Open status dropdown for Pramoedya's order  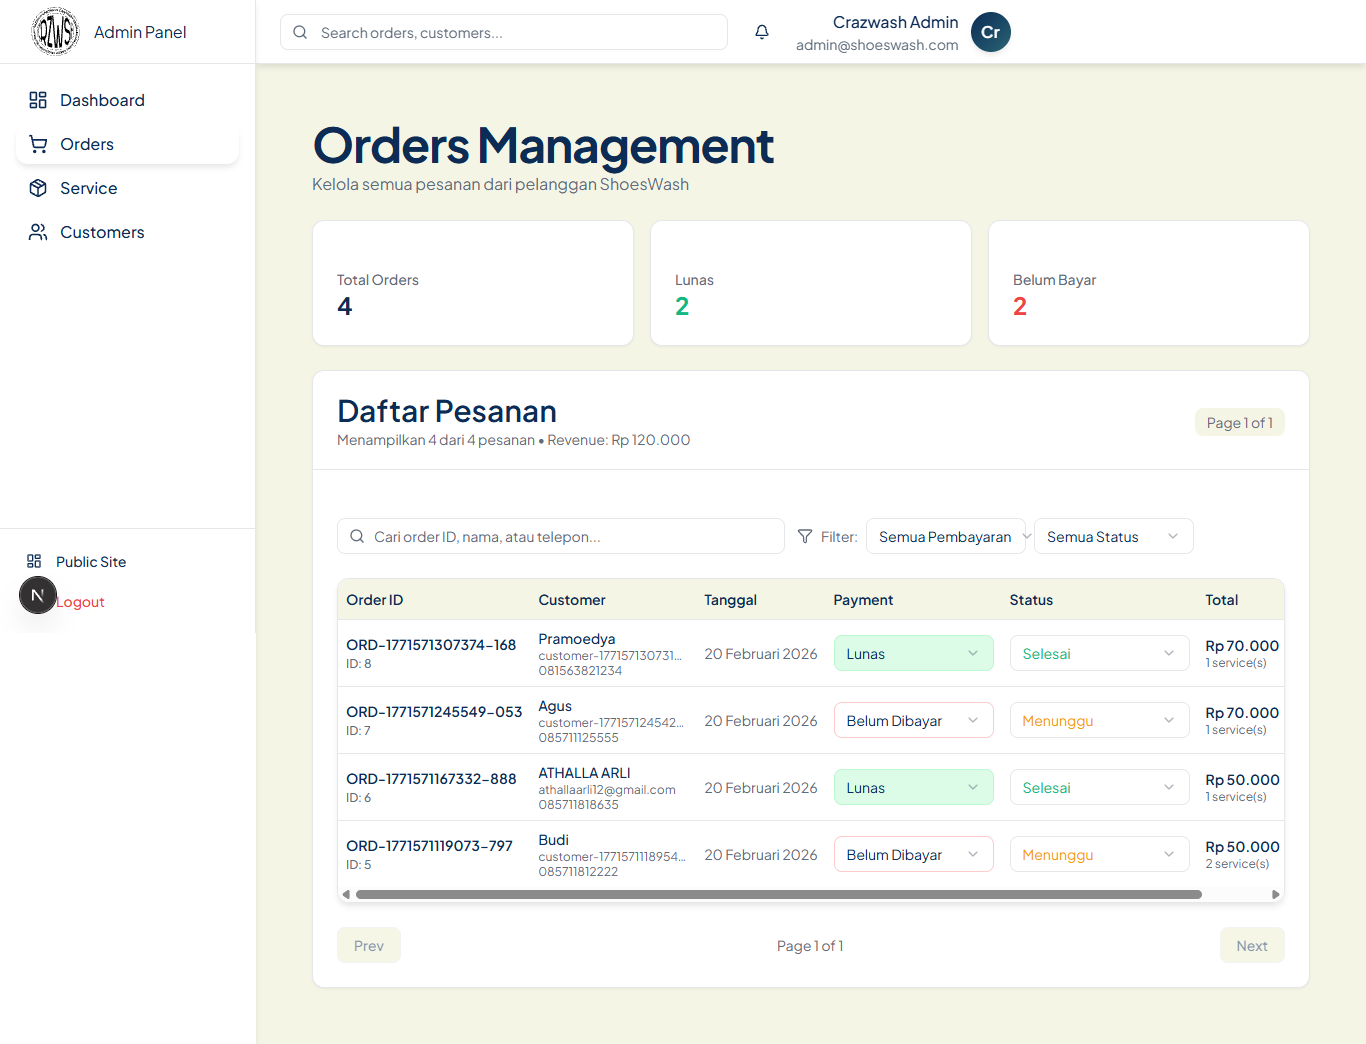click(x=1100, y=653)
